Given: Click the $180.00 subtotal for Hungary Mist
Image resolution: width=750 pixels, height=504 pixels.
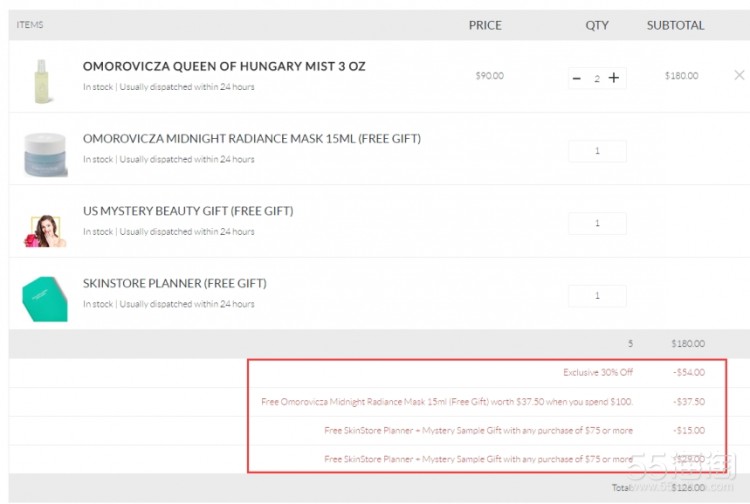Looking at the screenshot, I should [681, 76].
